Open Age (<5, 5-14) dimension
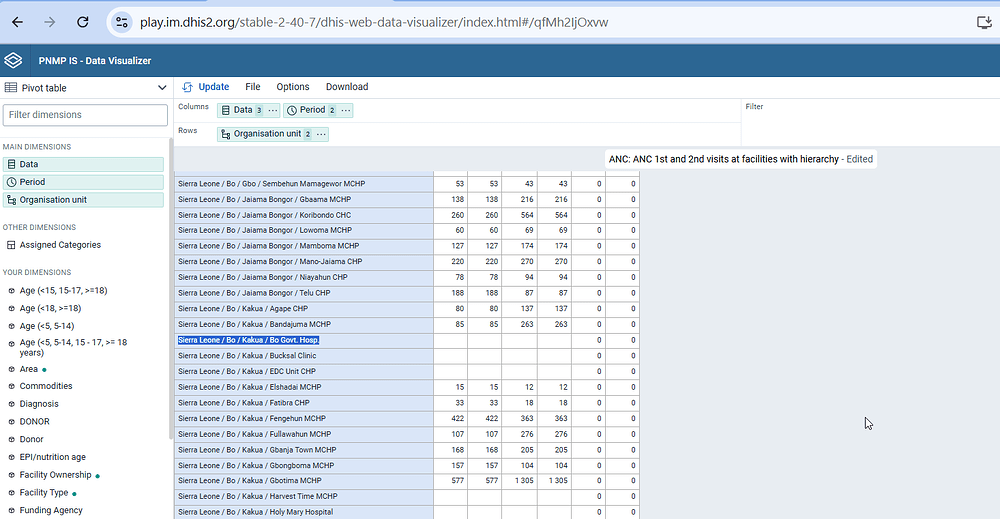 click(47, 326)
